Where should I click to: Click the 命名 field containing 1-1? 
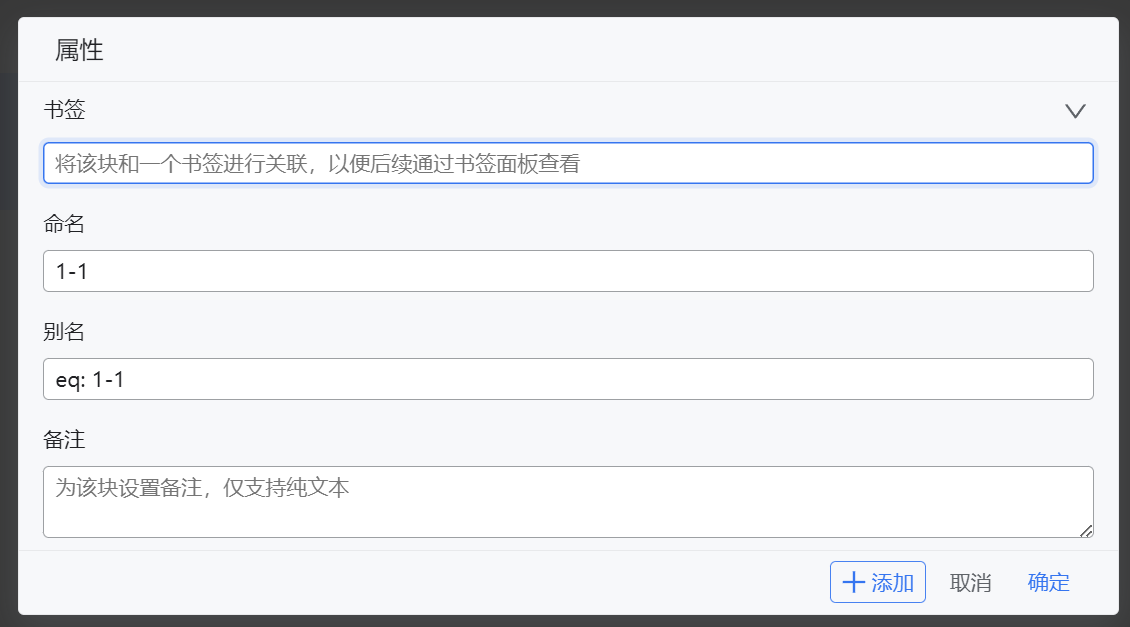tap(568, 271)
